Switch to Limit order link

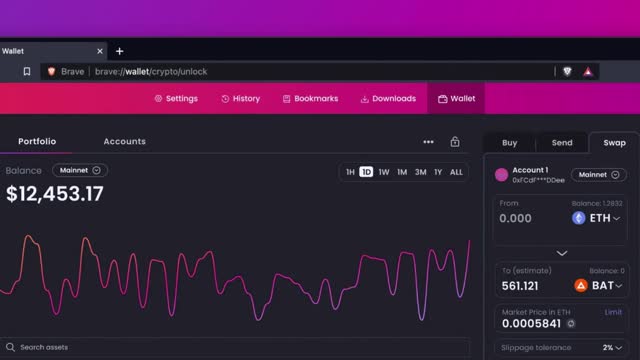click(x=613, y=312)
